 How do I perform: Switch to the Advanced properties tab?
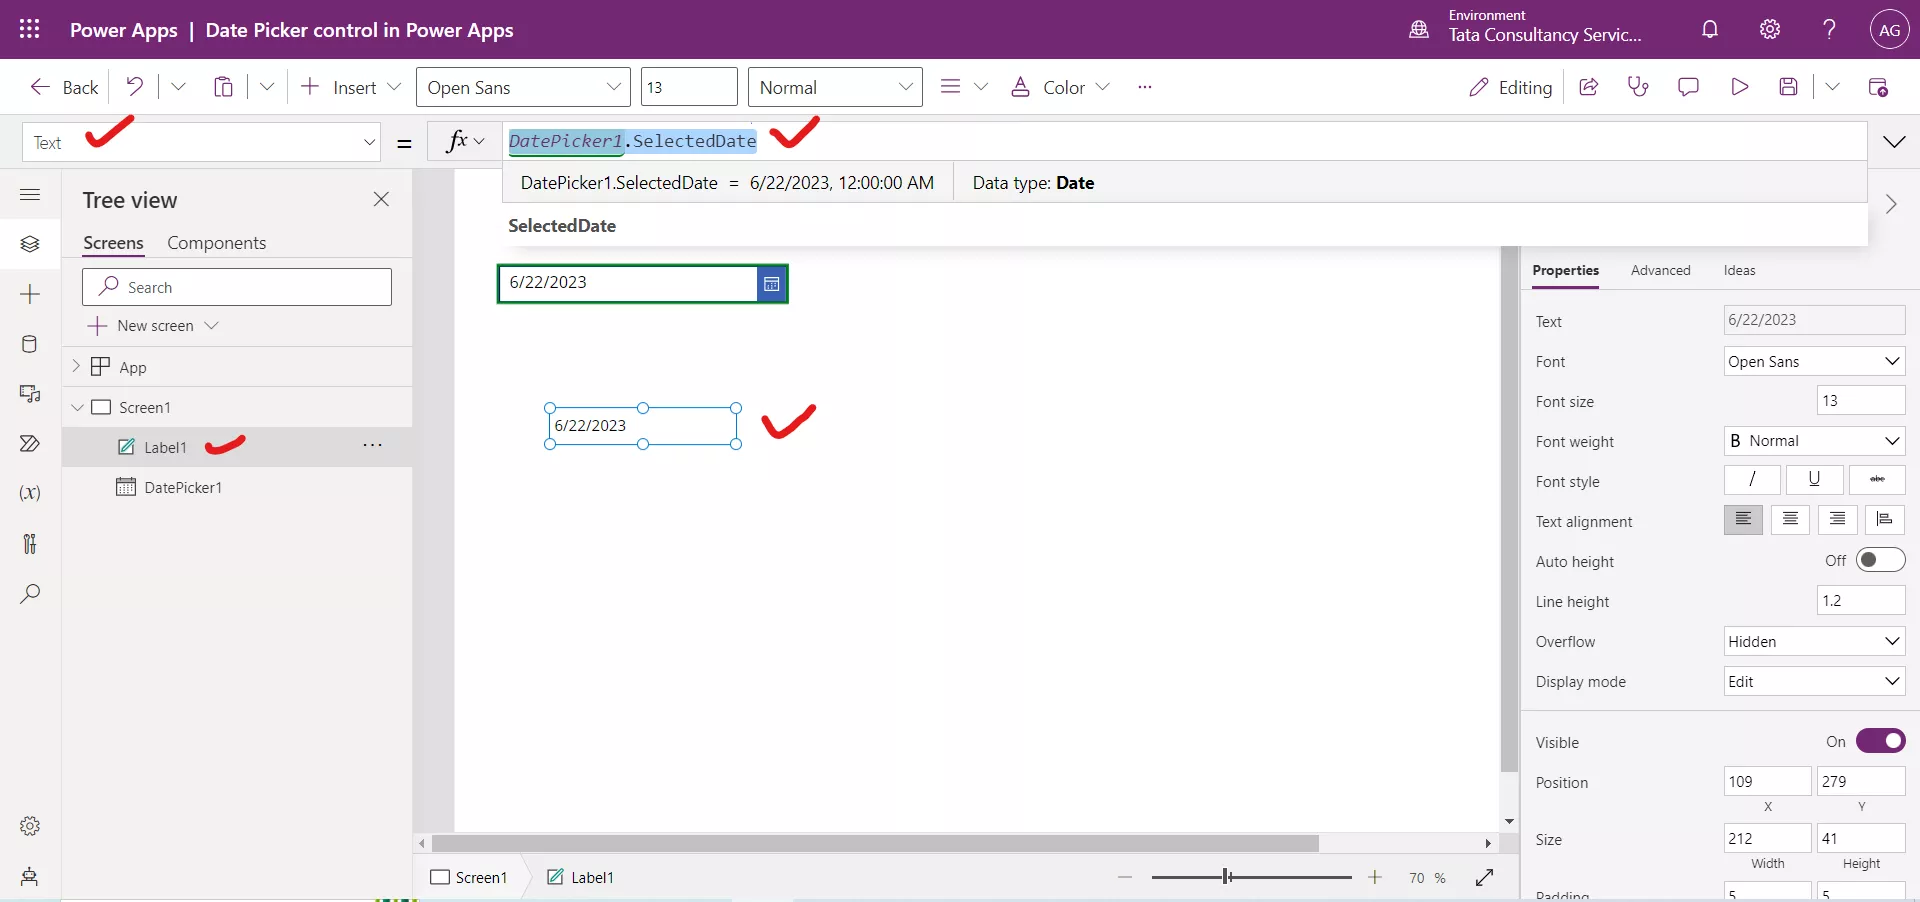1660,271
